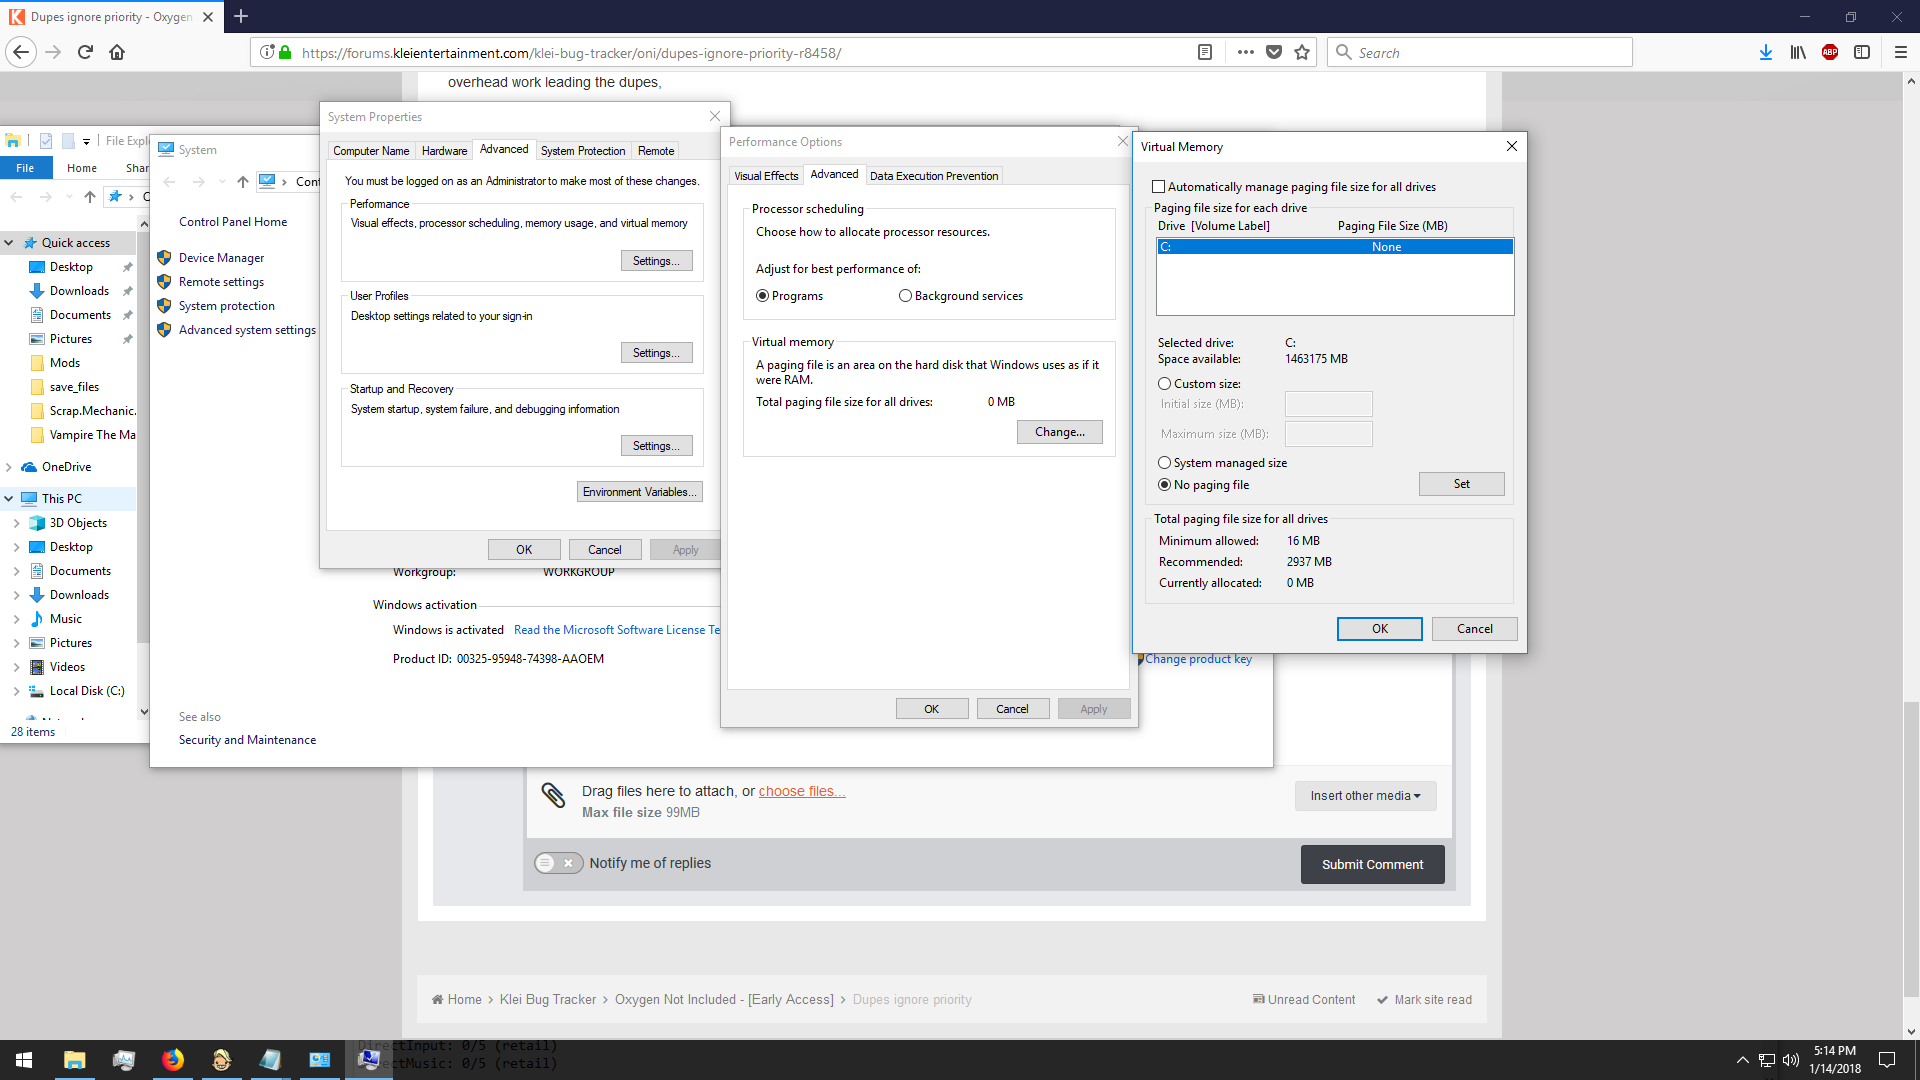Open the Library toolbar icon
The height and width of the screenshot is (1080, 1920).
pyautogui.click(x=1798, y=52)
